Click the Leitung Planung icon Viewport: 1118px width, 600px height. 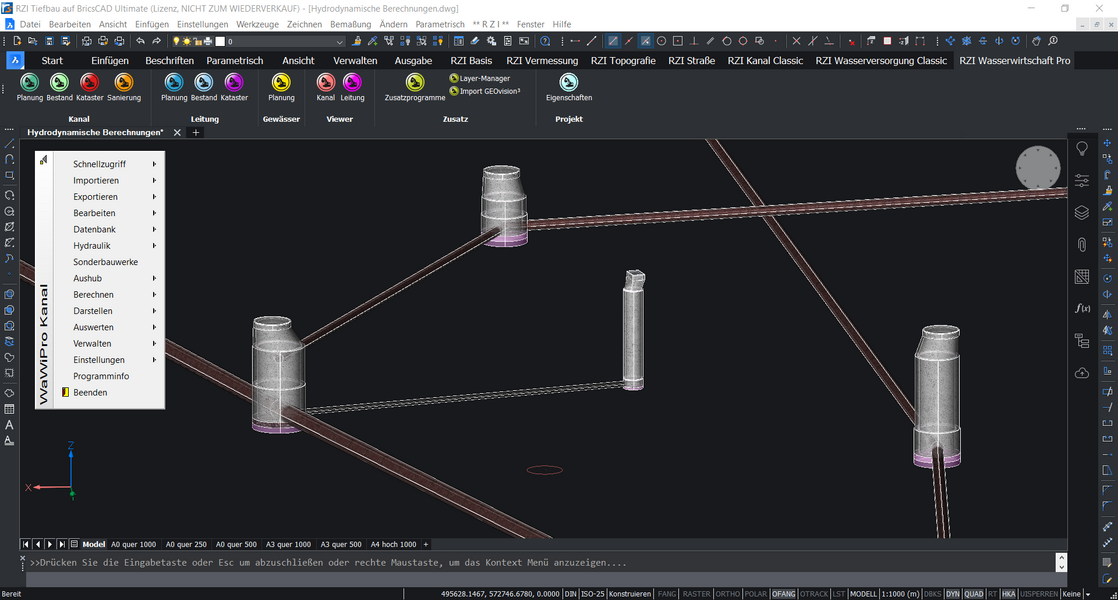(x=173, y=83)
